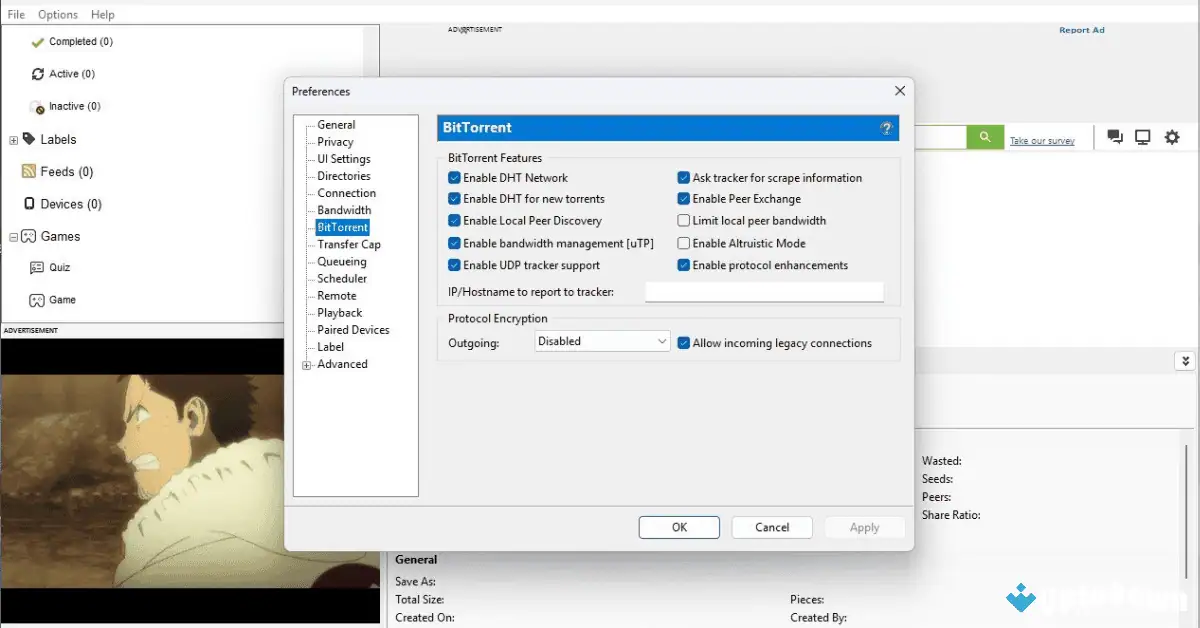Click the remote devices monitor icon
Image resolution: width=1200 pixels, height=628 pixels.
[1142, 137]
